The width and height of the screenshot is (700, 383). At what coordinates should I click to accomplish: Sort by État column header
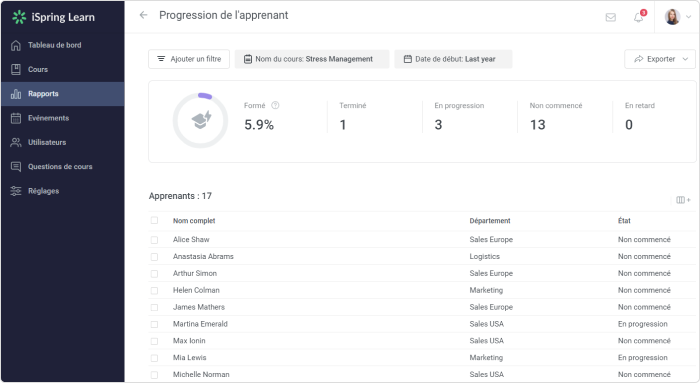[x=624, y=221]
